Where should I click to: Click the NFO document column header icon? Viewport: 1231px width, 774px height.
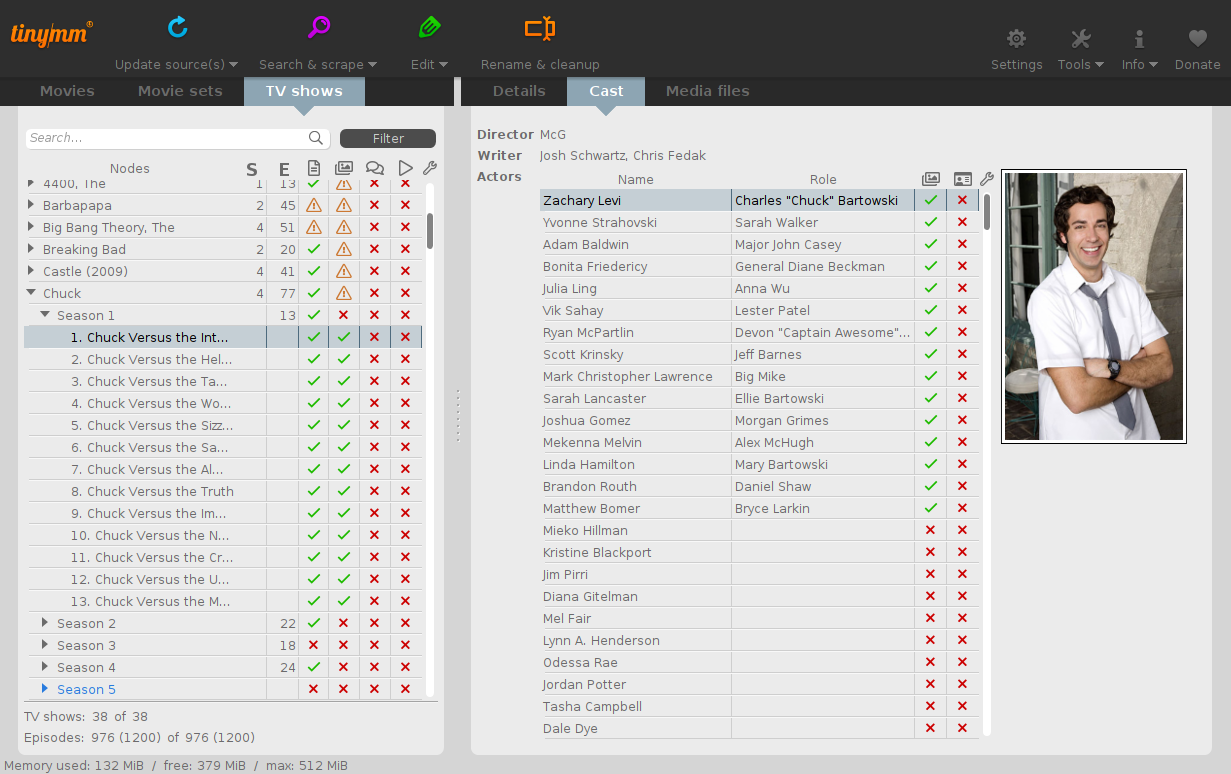314,168
